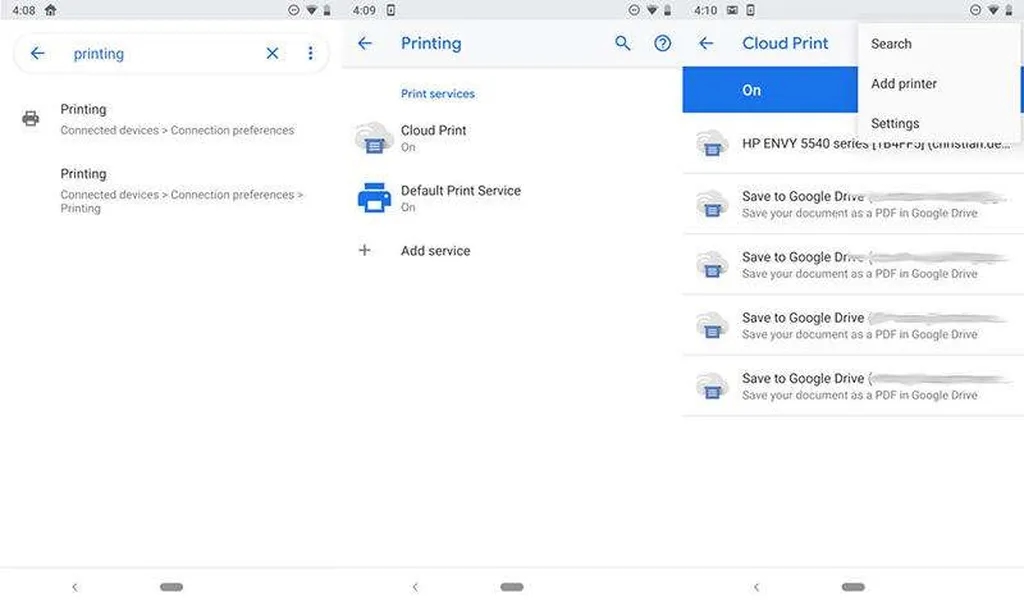Toggle the Cloud Print On bar
The height and width of the screenshot is (607, 1024).
770,90
